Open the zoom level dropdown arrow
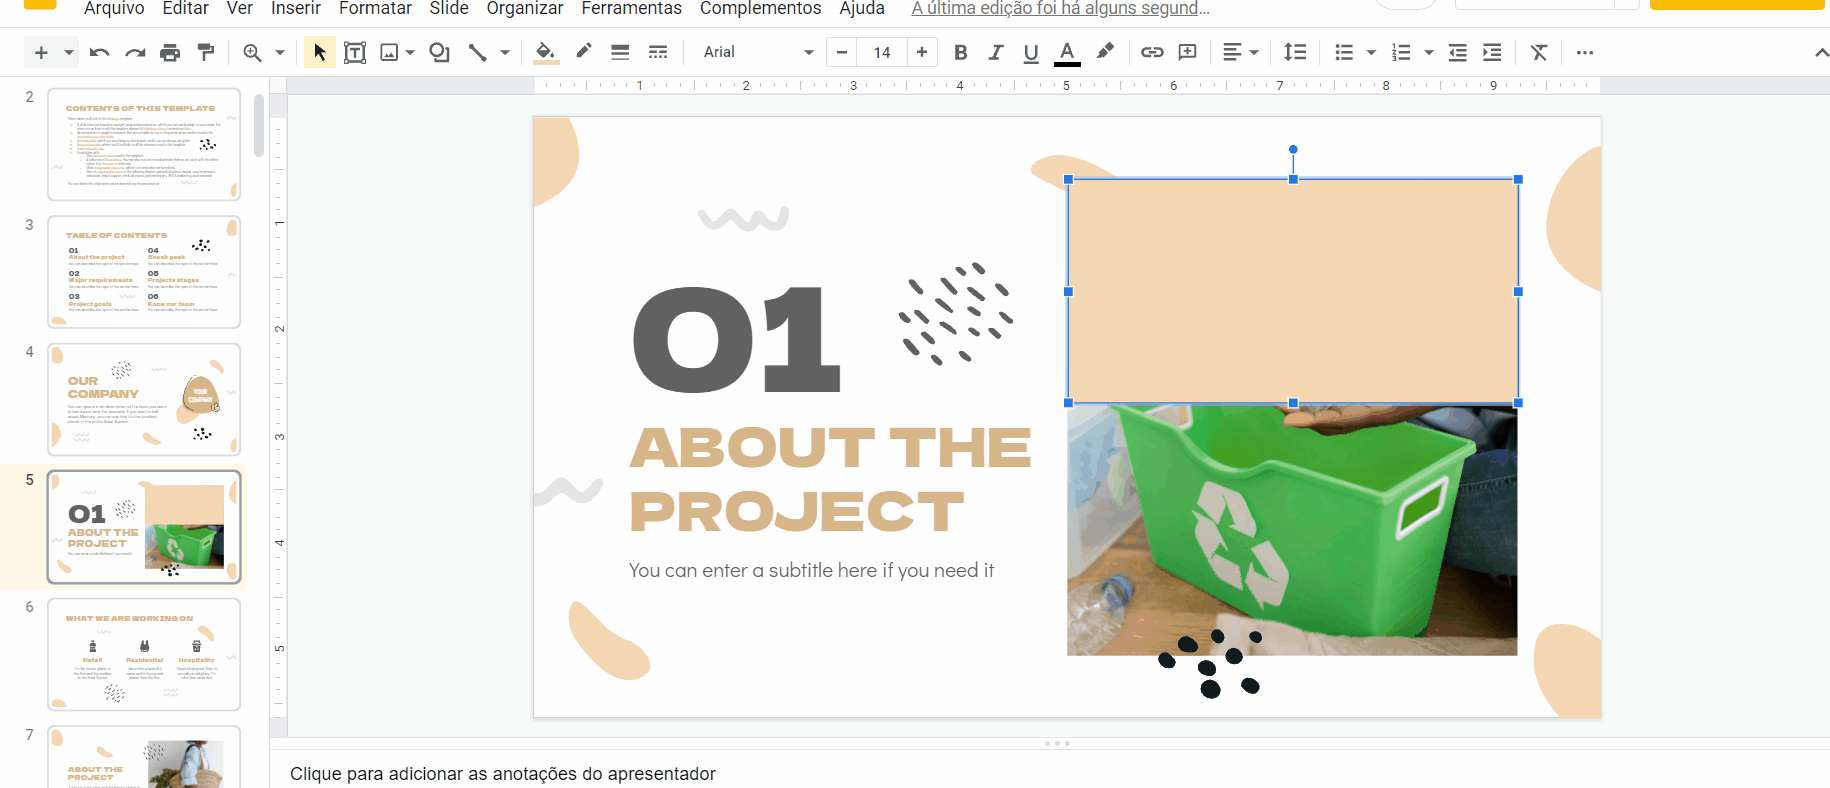1830x788 pixels. point(280,52)
